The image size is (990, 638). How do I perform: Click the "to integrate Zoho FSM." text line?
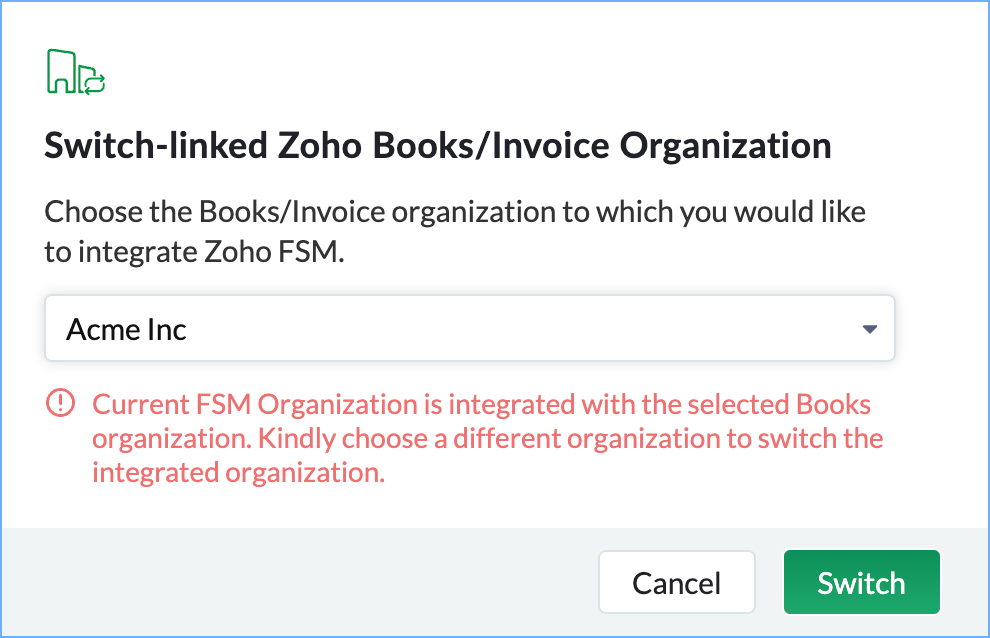click(x=193, y=253)
